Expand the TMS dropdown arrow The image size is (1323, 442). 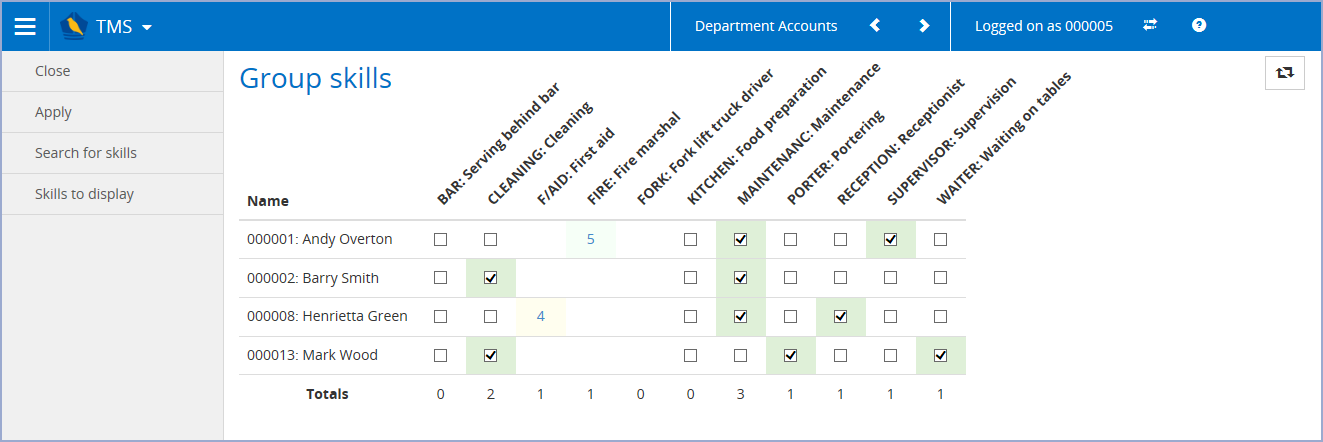pyautogui.click(x=147, y=28)
